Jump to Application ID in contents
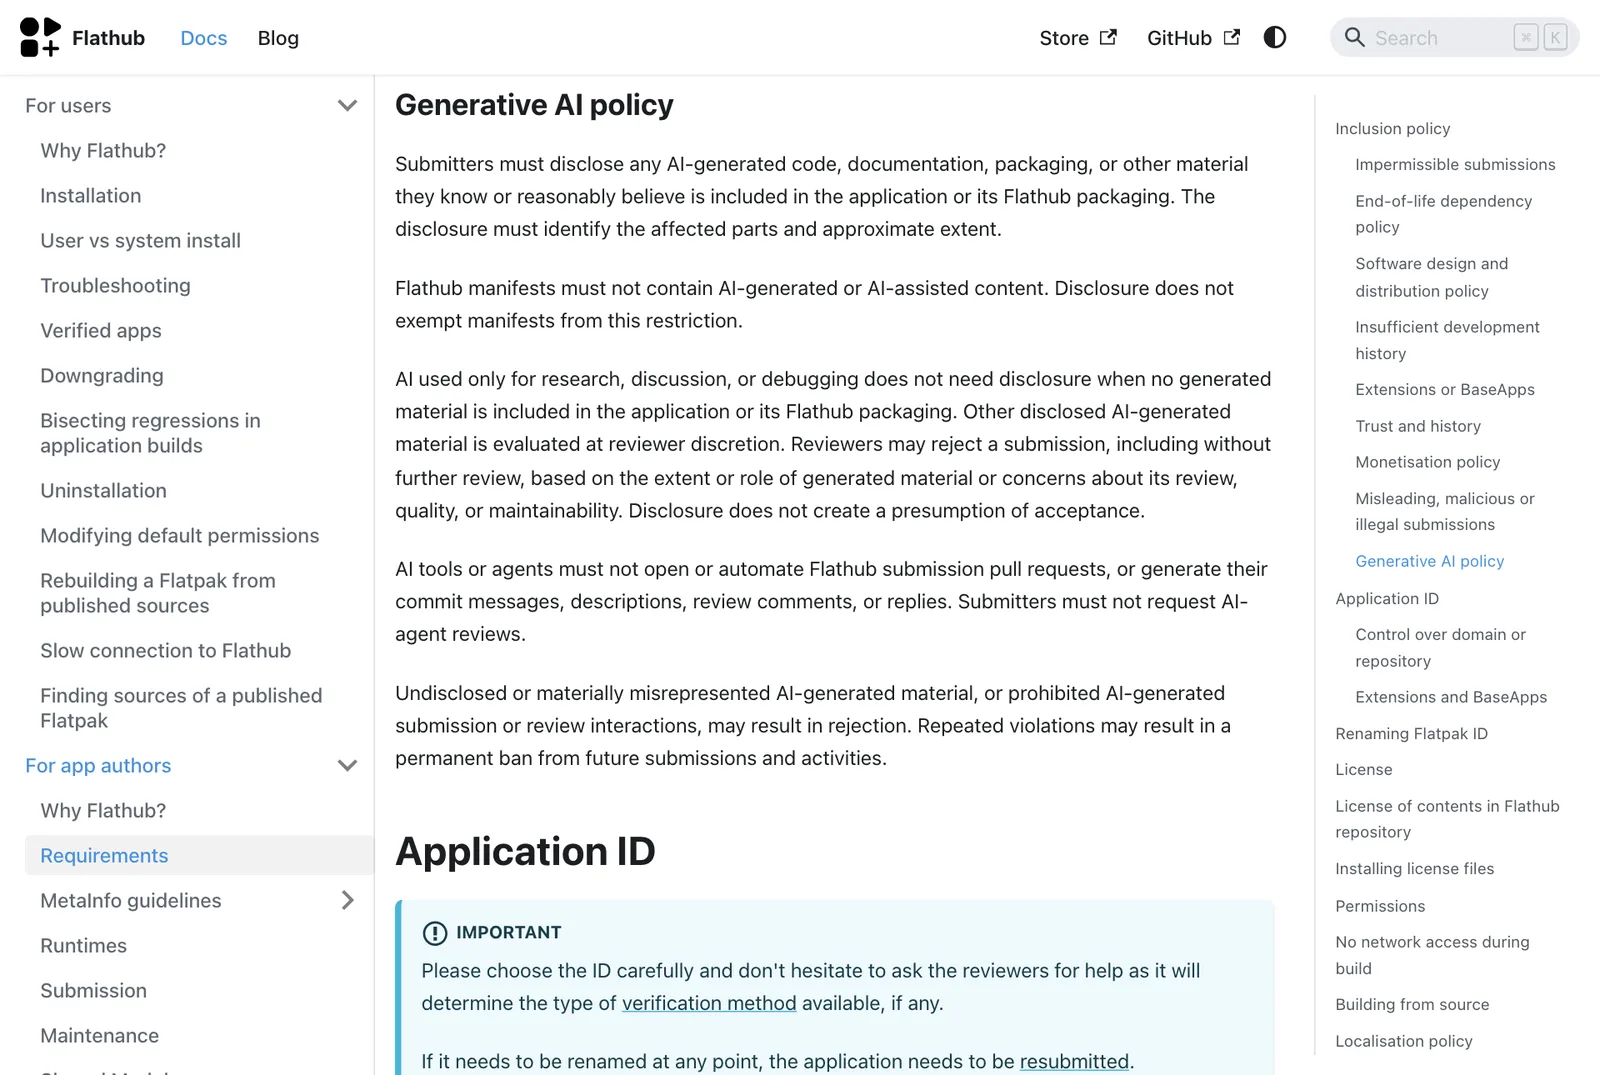Image resolution: width=1600 pixels, height=1075 pixels. click(x=1387, y=598)
